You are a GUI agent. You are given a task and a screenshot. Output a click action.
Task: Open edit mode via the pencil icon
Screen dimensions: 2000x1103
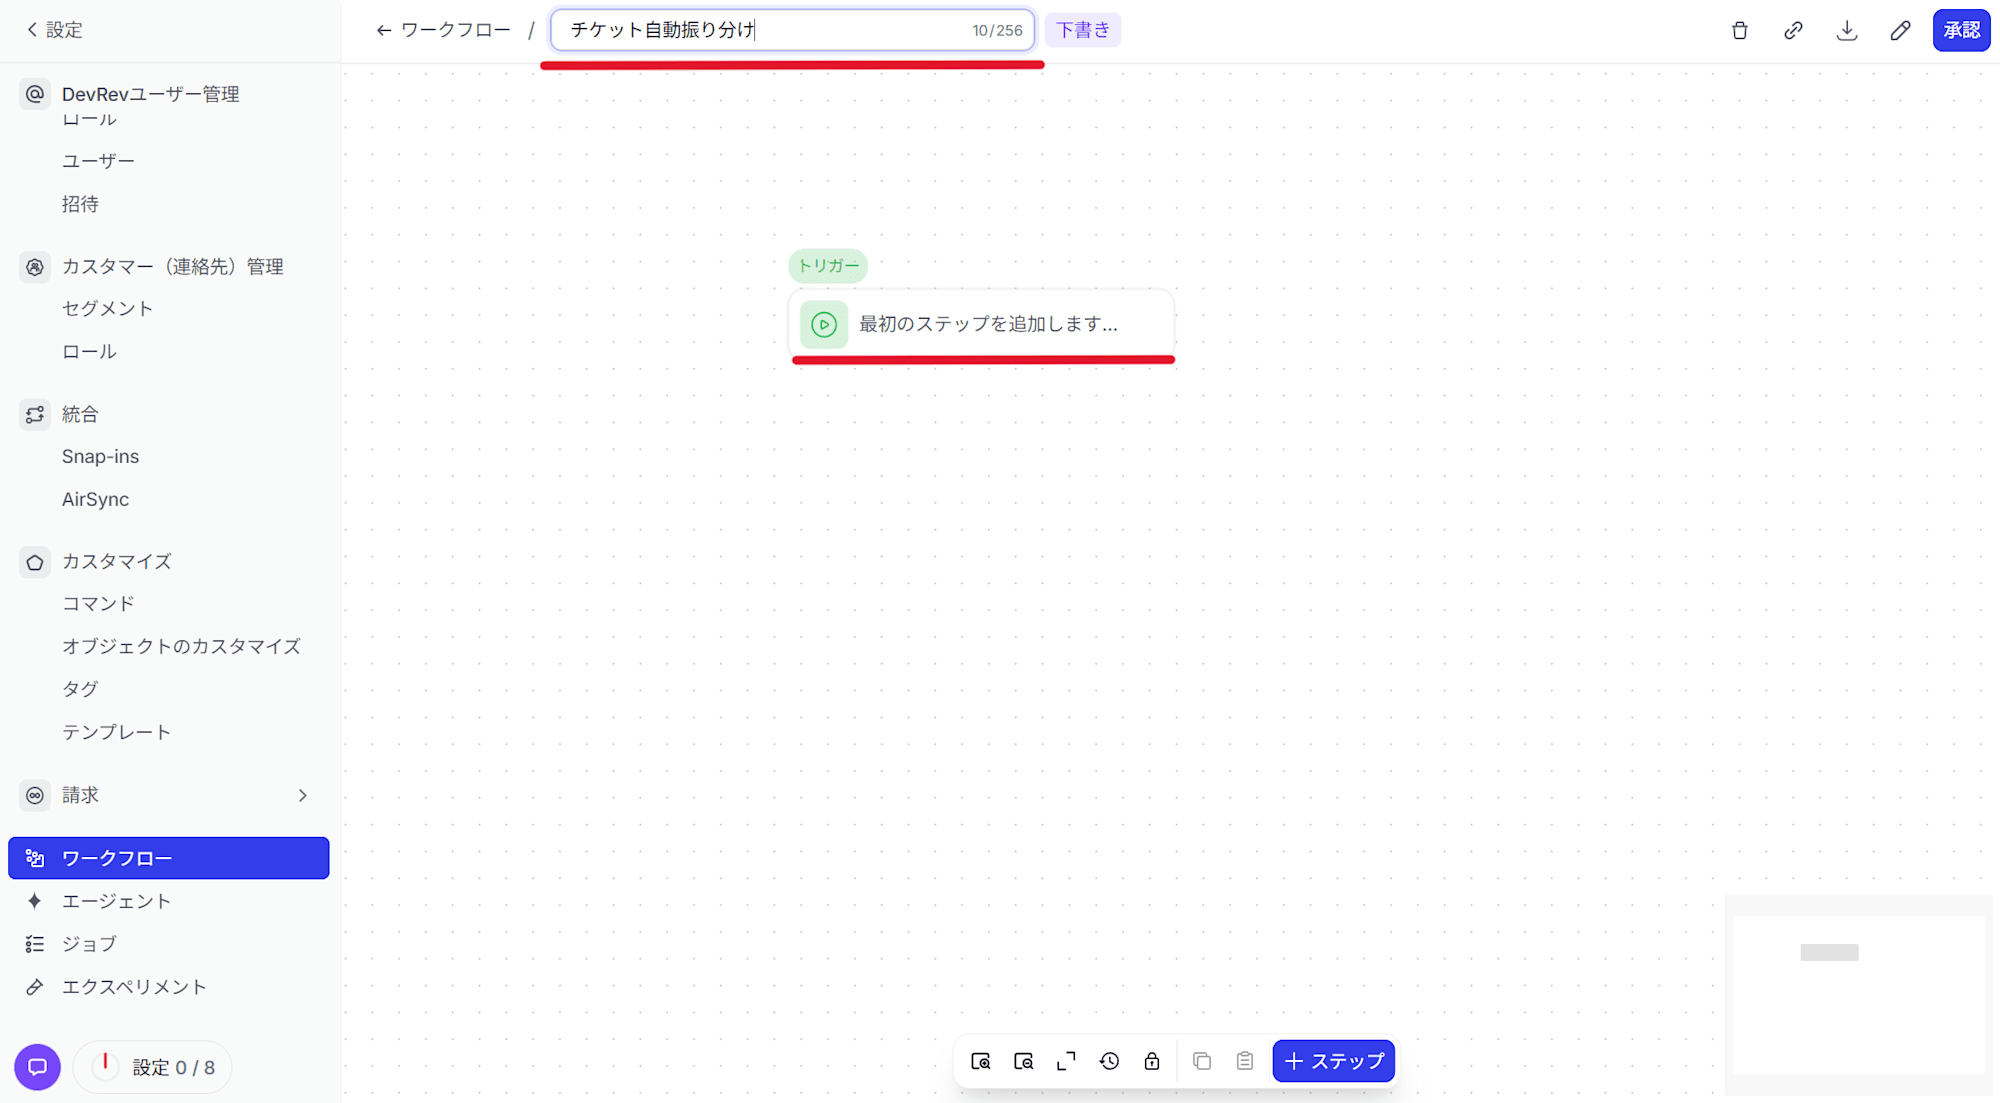(1900, 30)
